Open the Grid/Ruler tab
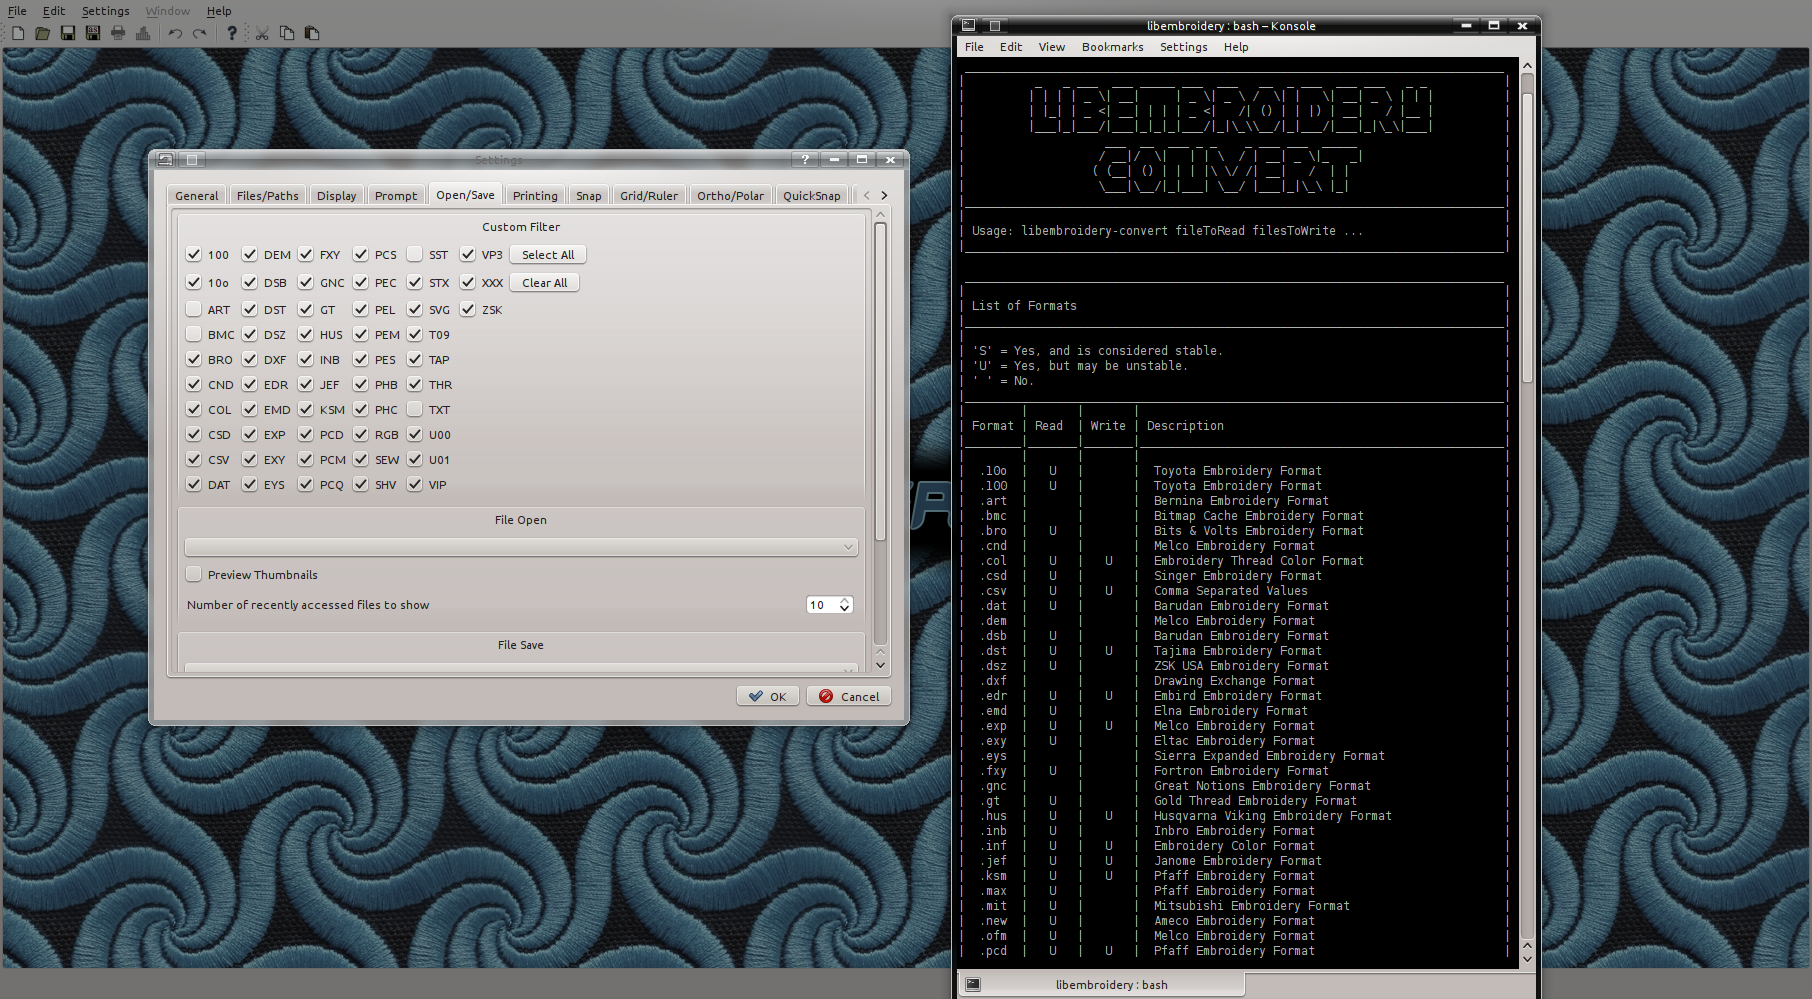This screenshot has width=1812, height=999. [648, 196]
